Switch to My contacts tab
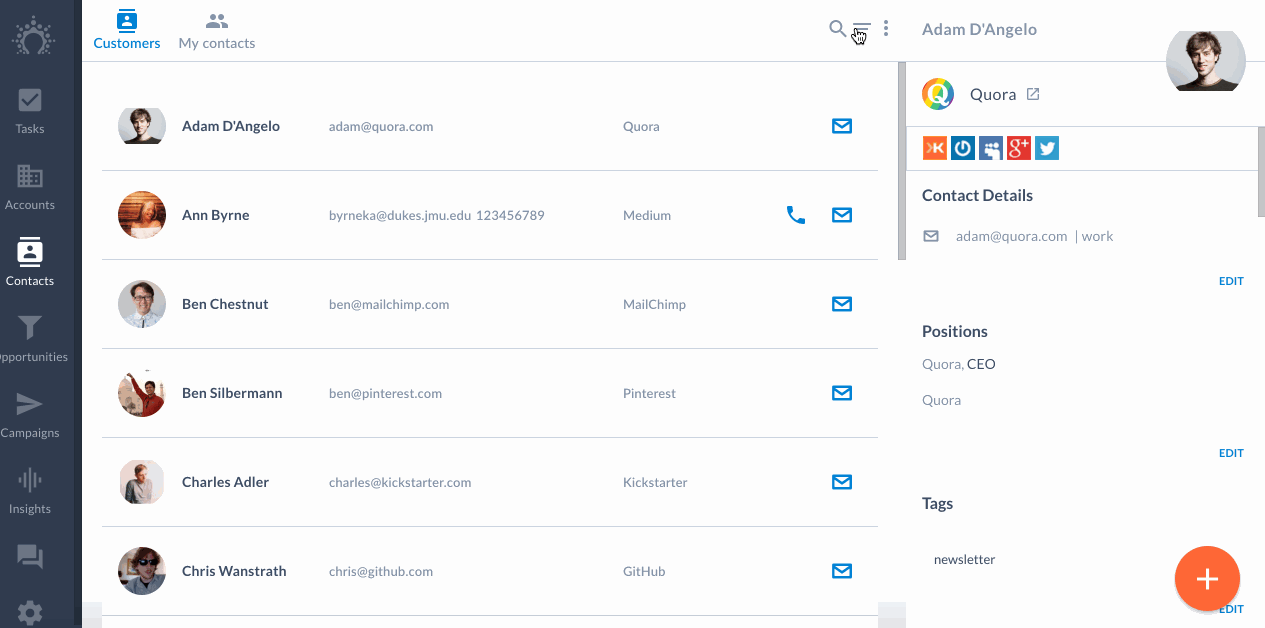The width and height of the screenshot is (1265, 628). click(217, 31)
